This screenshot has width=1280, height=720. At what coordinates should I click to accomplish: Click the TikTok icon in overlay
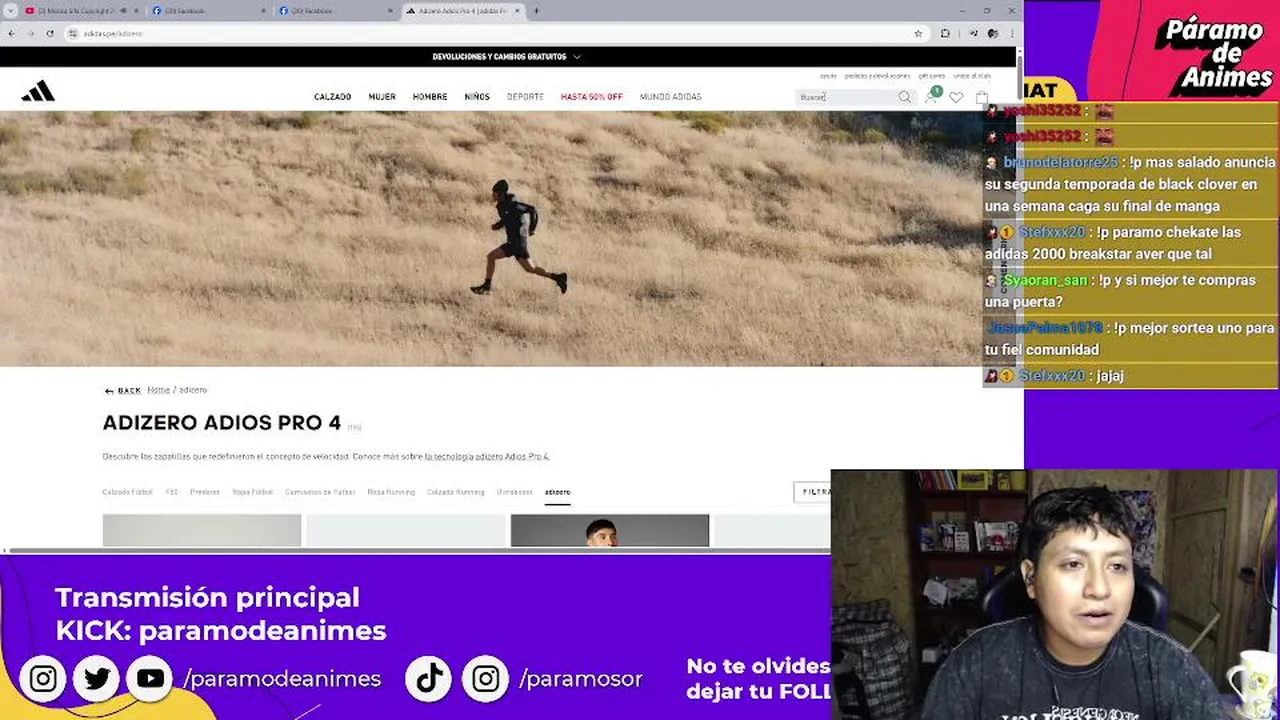430,679
